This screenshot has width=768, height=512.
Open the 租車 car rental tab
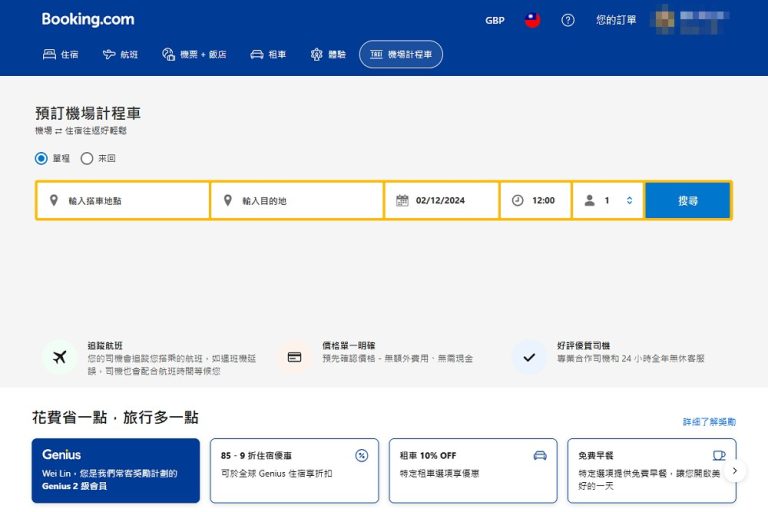pyautogui.click(x=269, y=54)
